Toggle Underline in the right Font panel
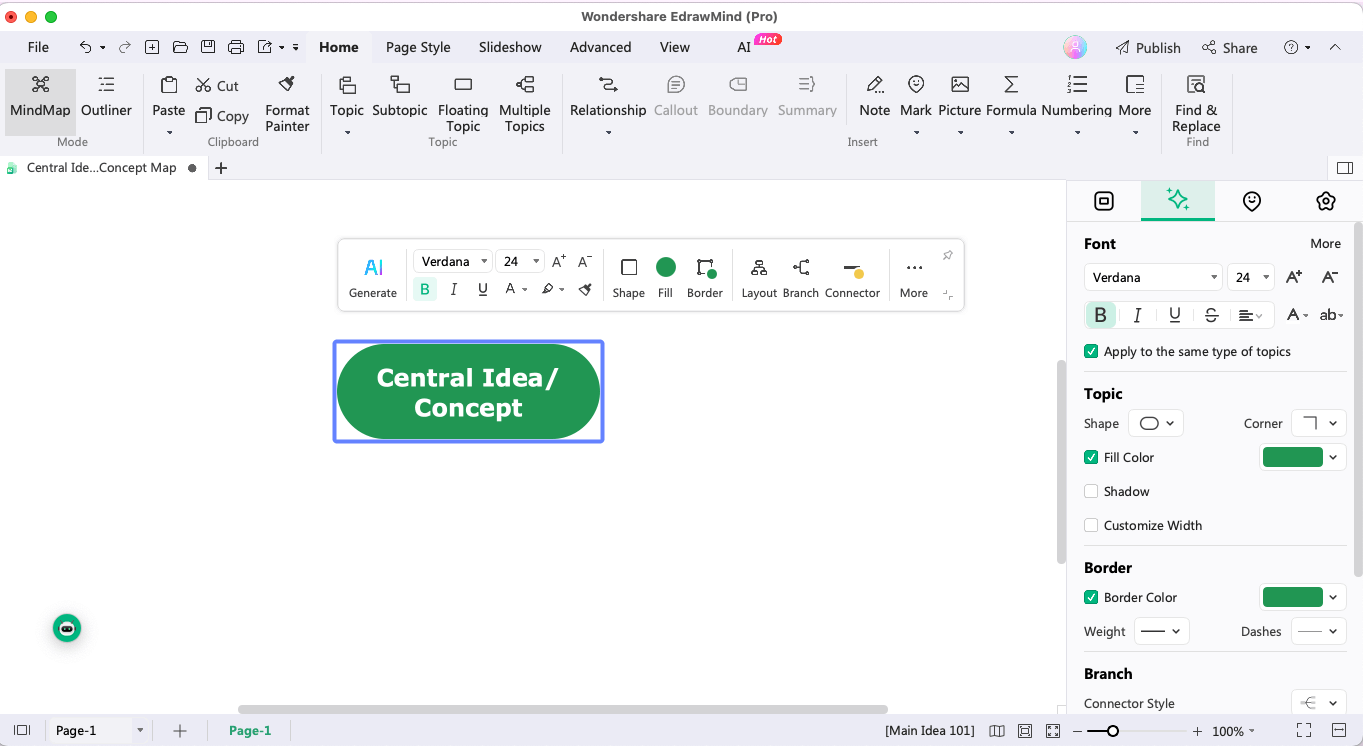 coord(1174,315)
